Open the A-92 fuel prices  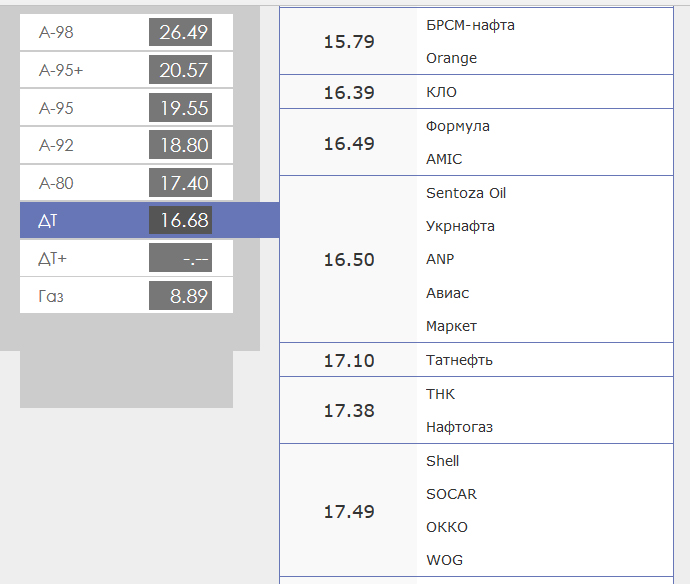(126, 146)
